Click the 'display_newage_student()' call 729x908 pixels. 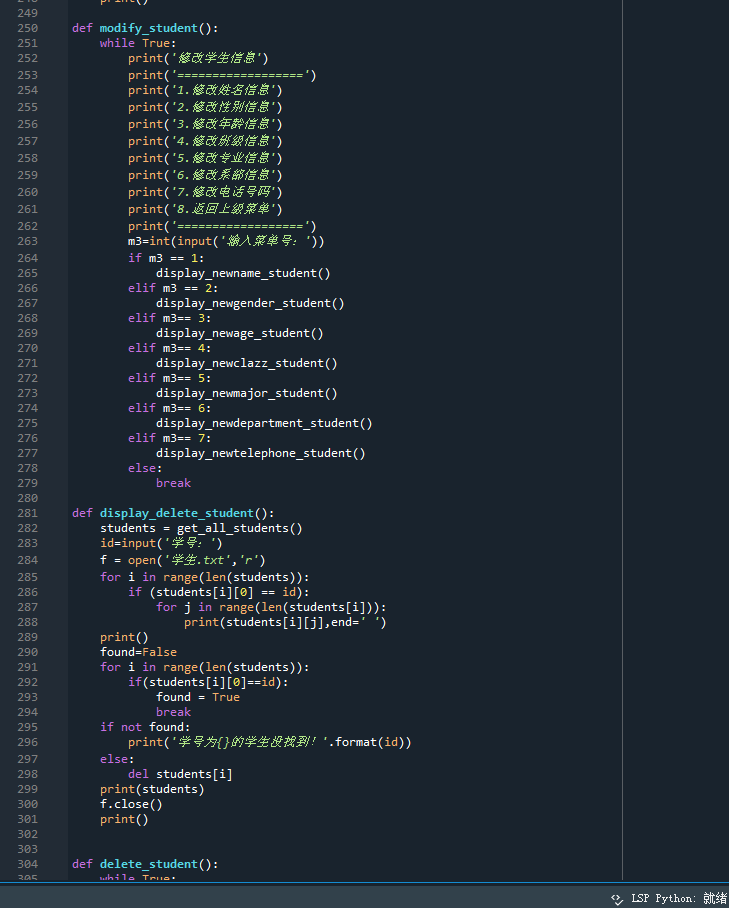coord(240,334)
